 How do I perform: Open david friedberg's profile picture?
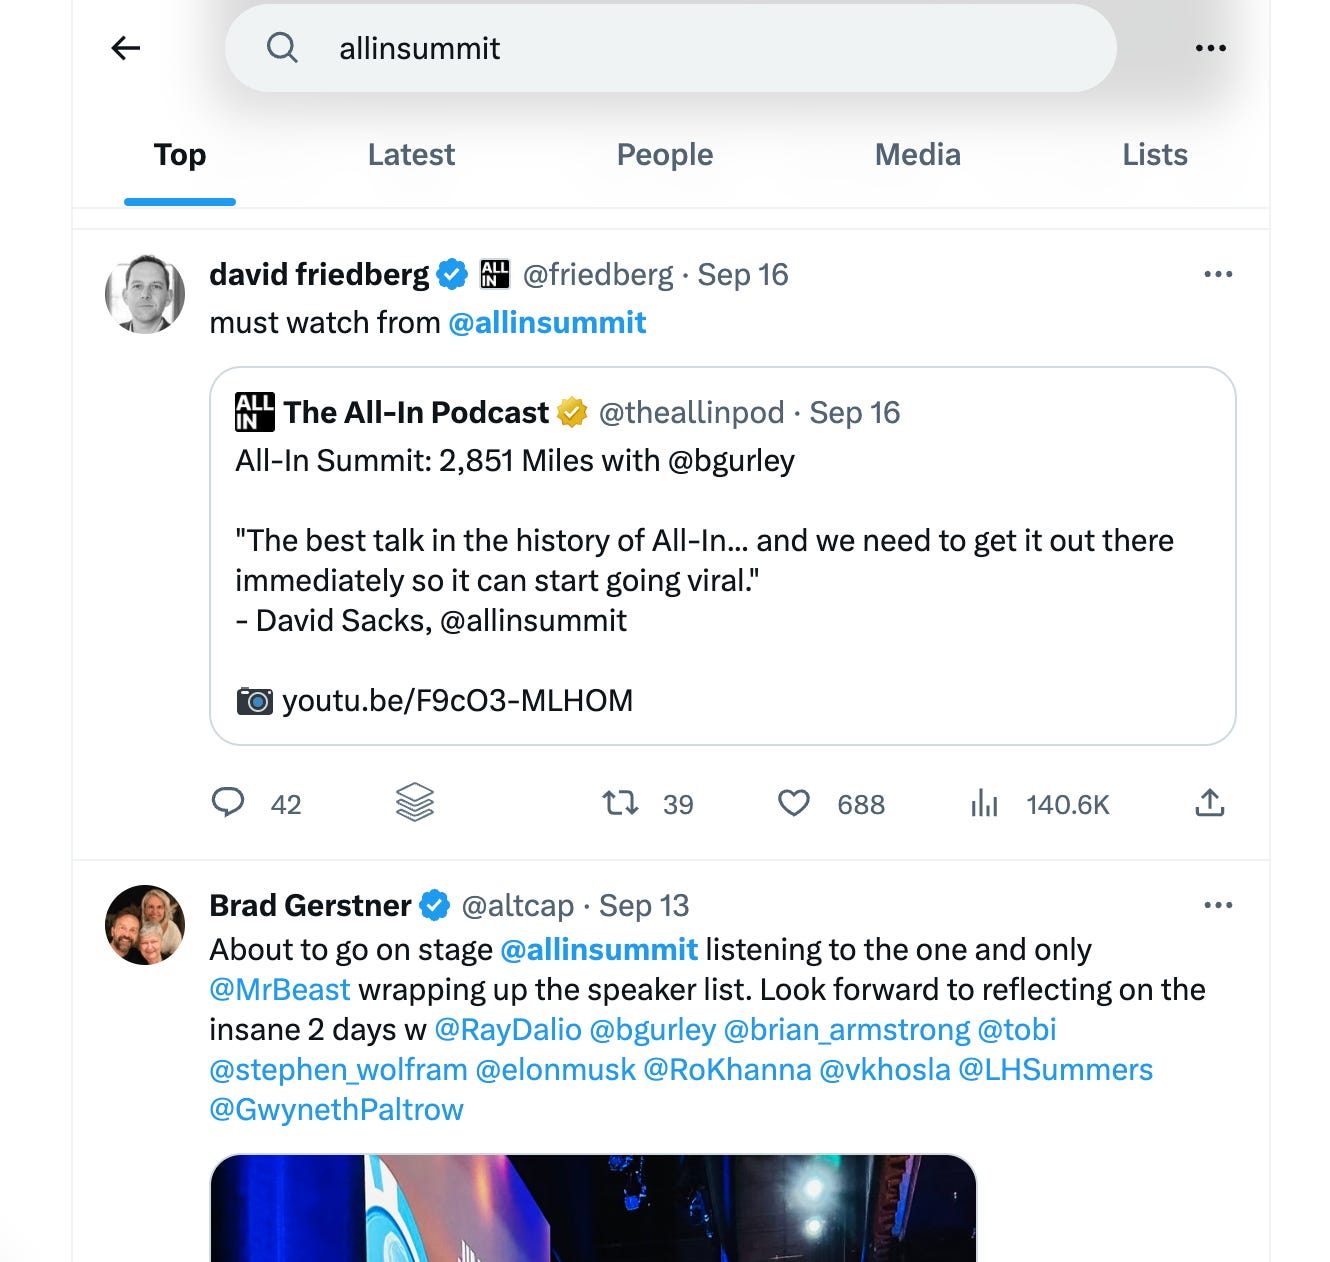coord(145,294)
